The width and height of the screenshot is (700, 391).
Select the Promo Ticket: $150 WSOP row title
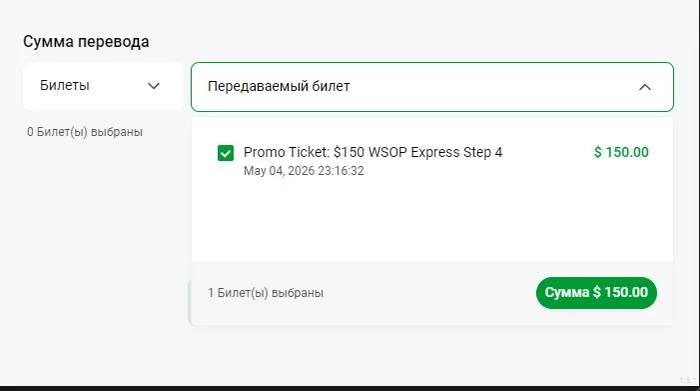tap(373, 152)
